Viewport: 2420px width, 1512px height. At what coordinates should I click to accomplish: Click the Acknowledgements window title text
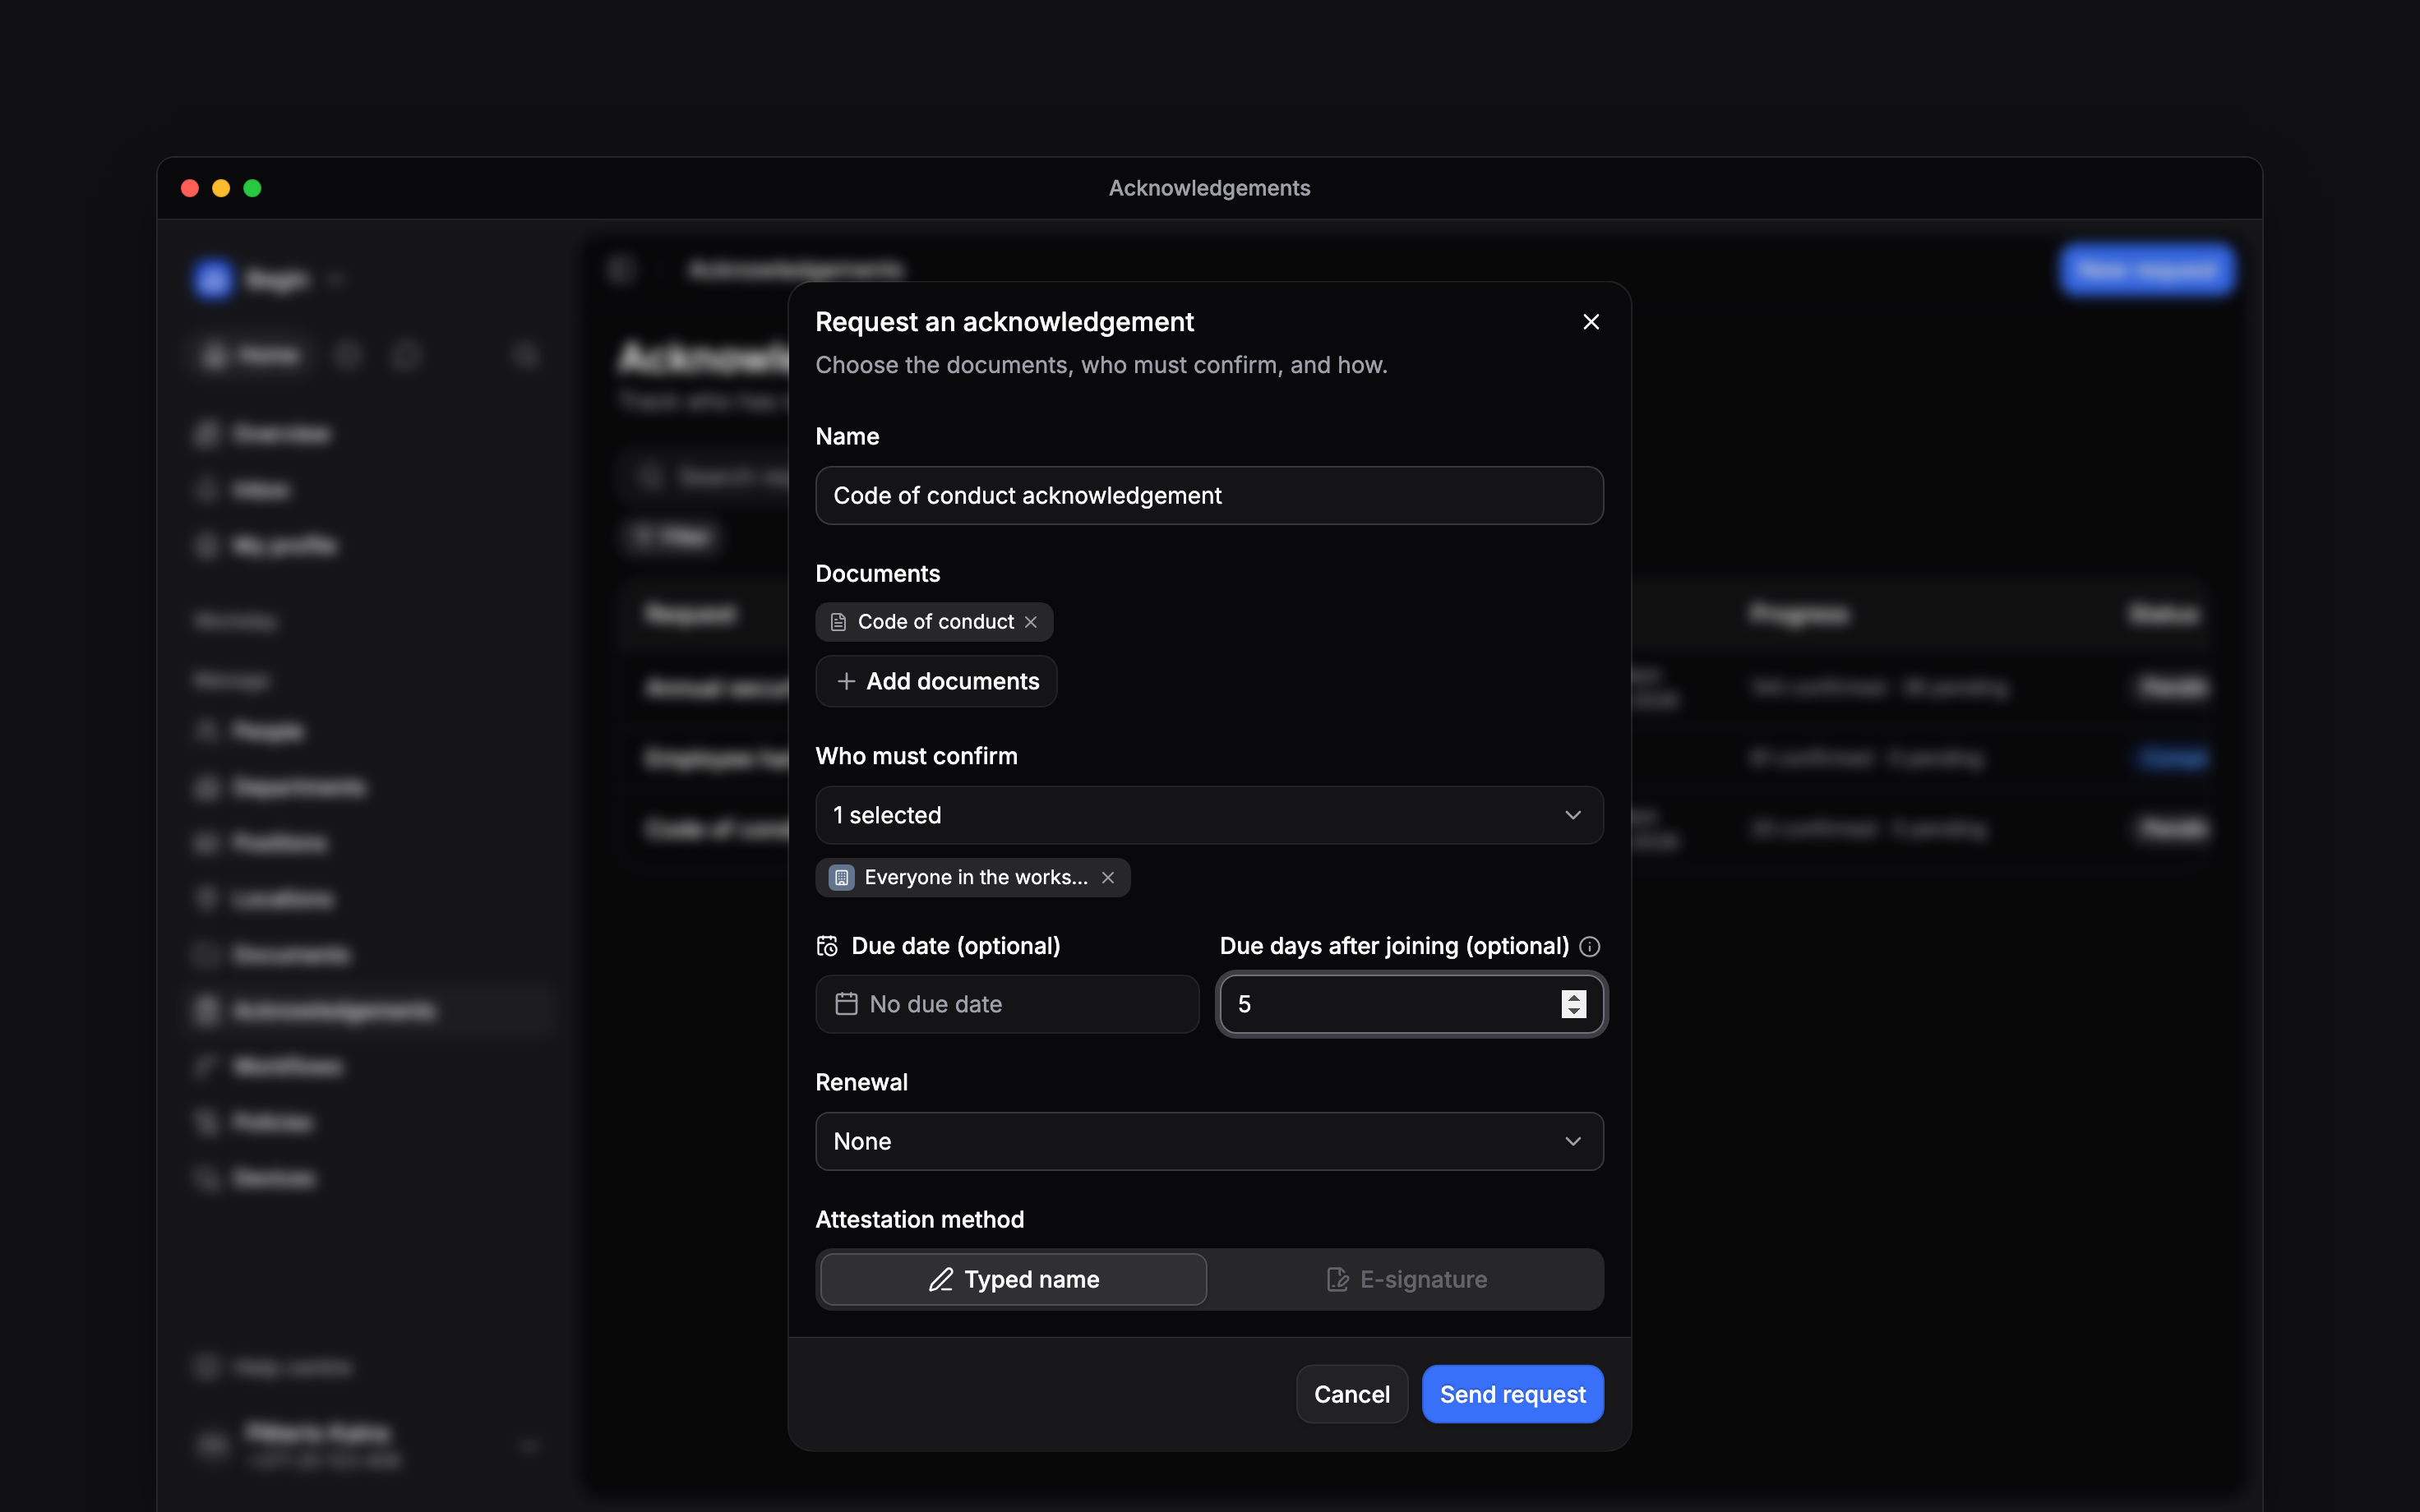1209,188
